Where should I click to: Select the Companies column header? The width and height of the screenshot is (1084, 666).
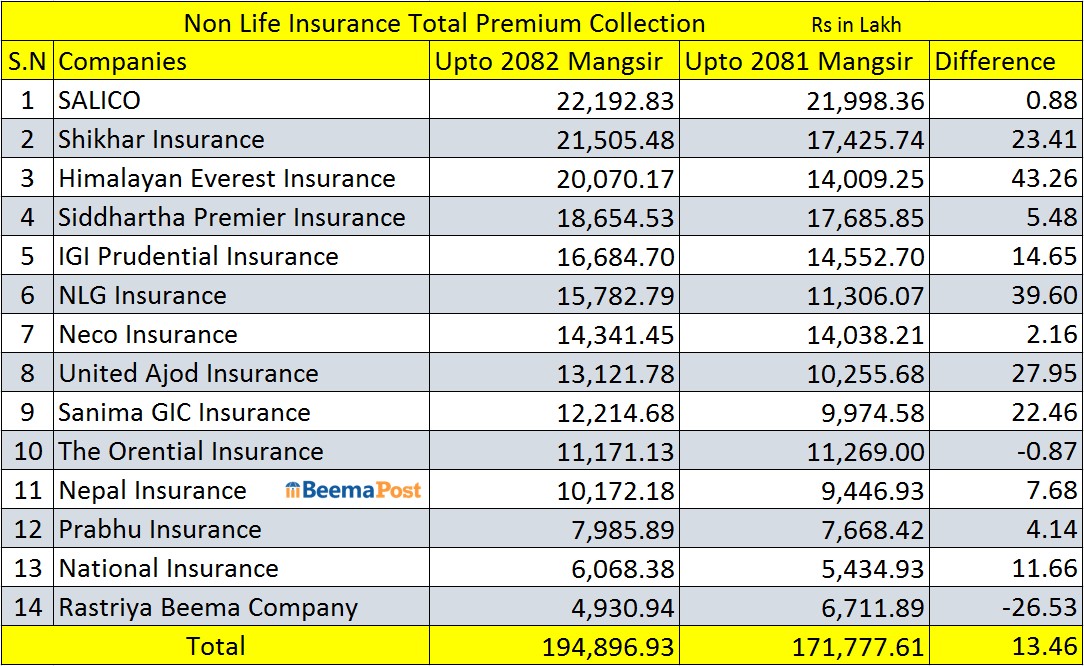(x=123, y=61)
